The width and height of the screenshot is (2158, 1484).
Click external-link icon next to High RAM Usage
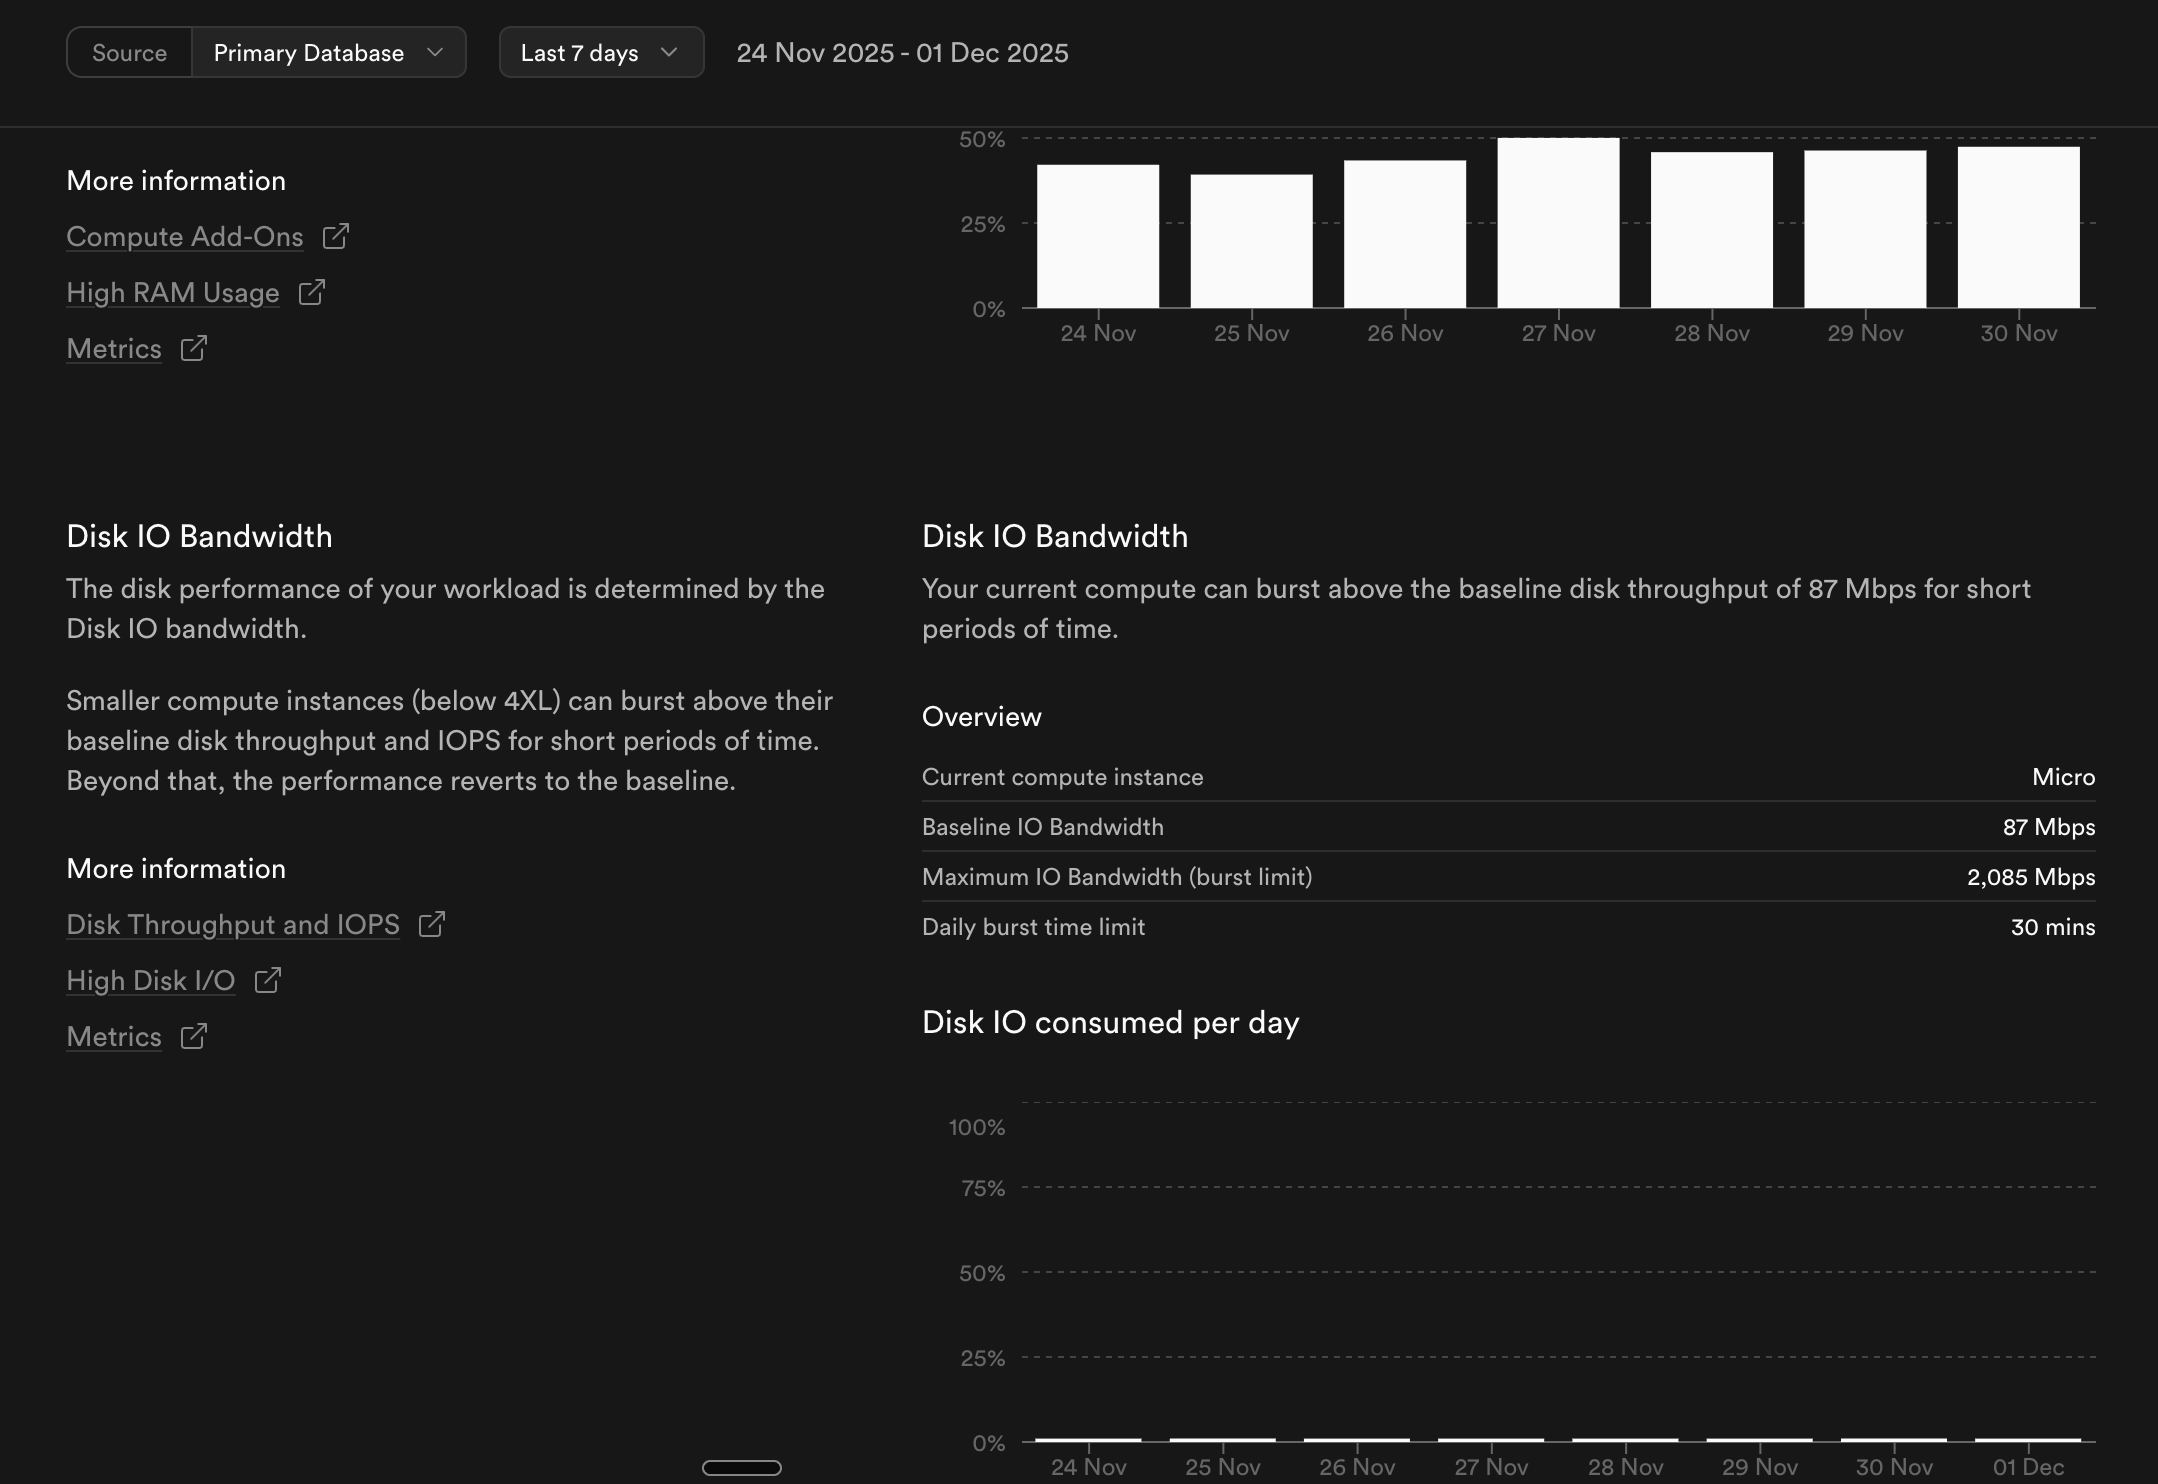311,292
